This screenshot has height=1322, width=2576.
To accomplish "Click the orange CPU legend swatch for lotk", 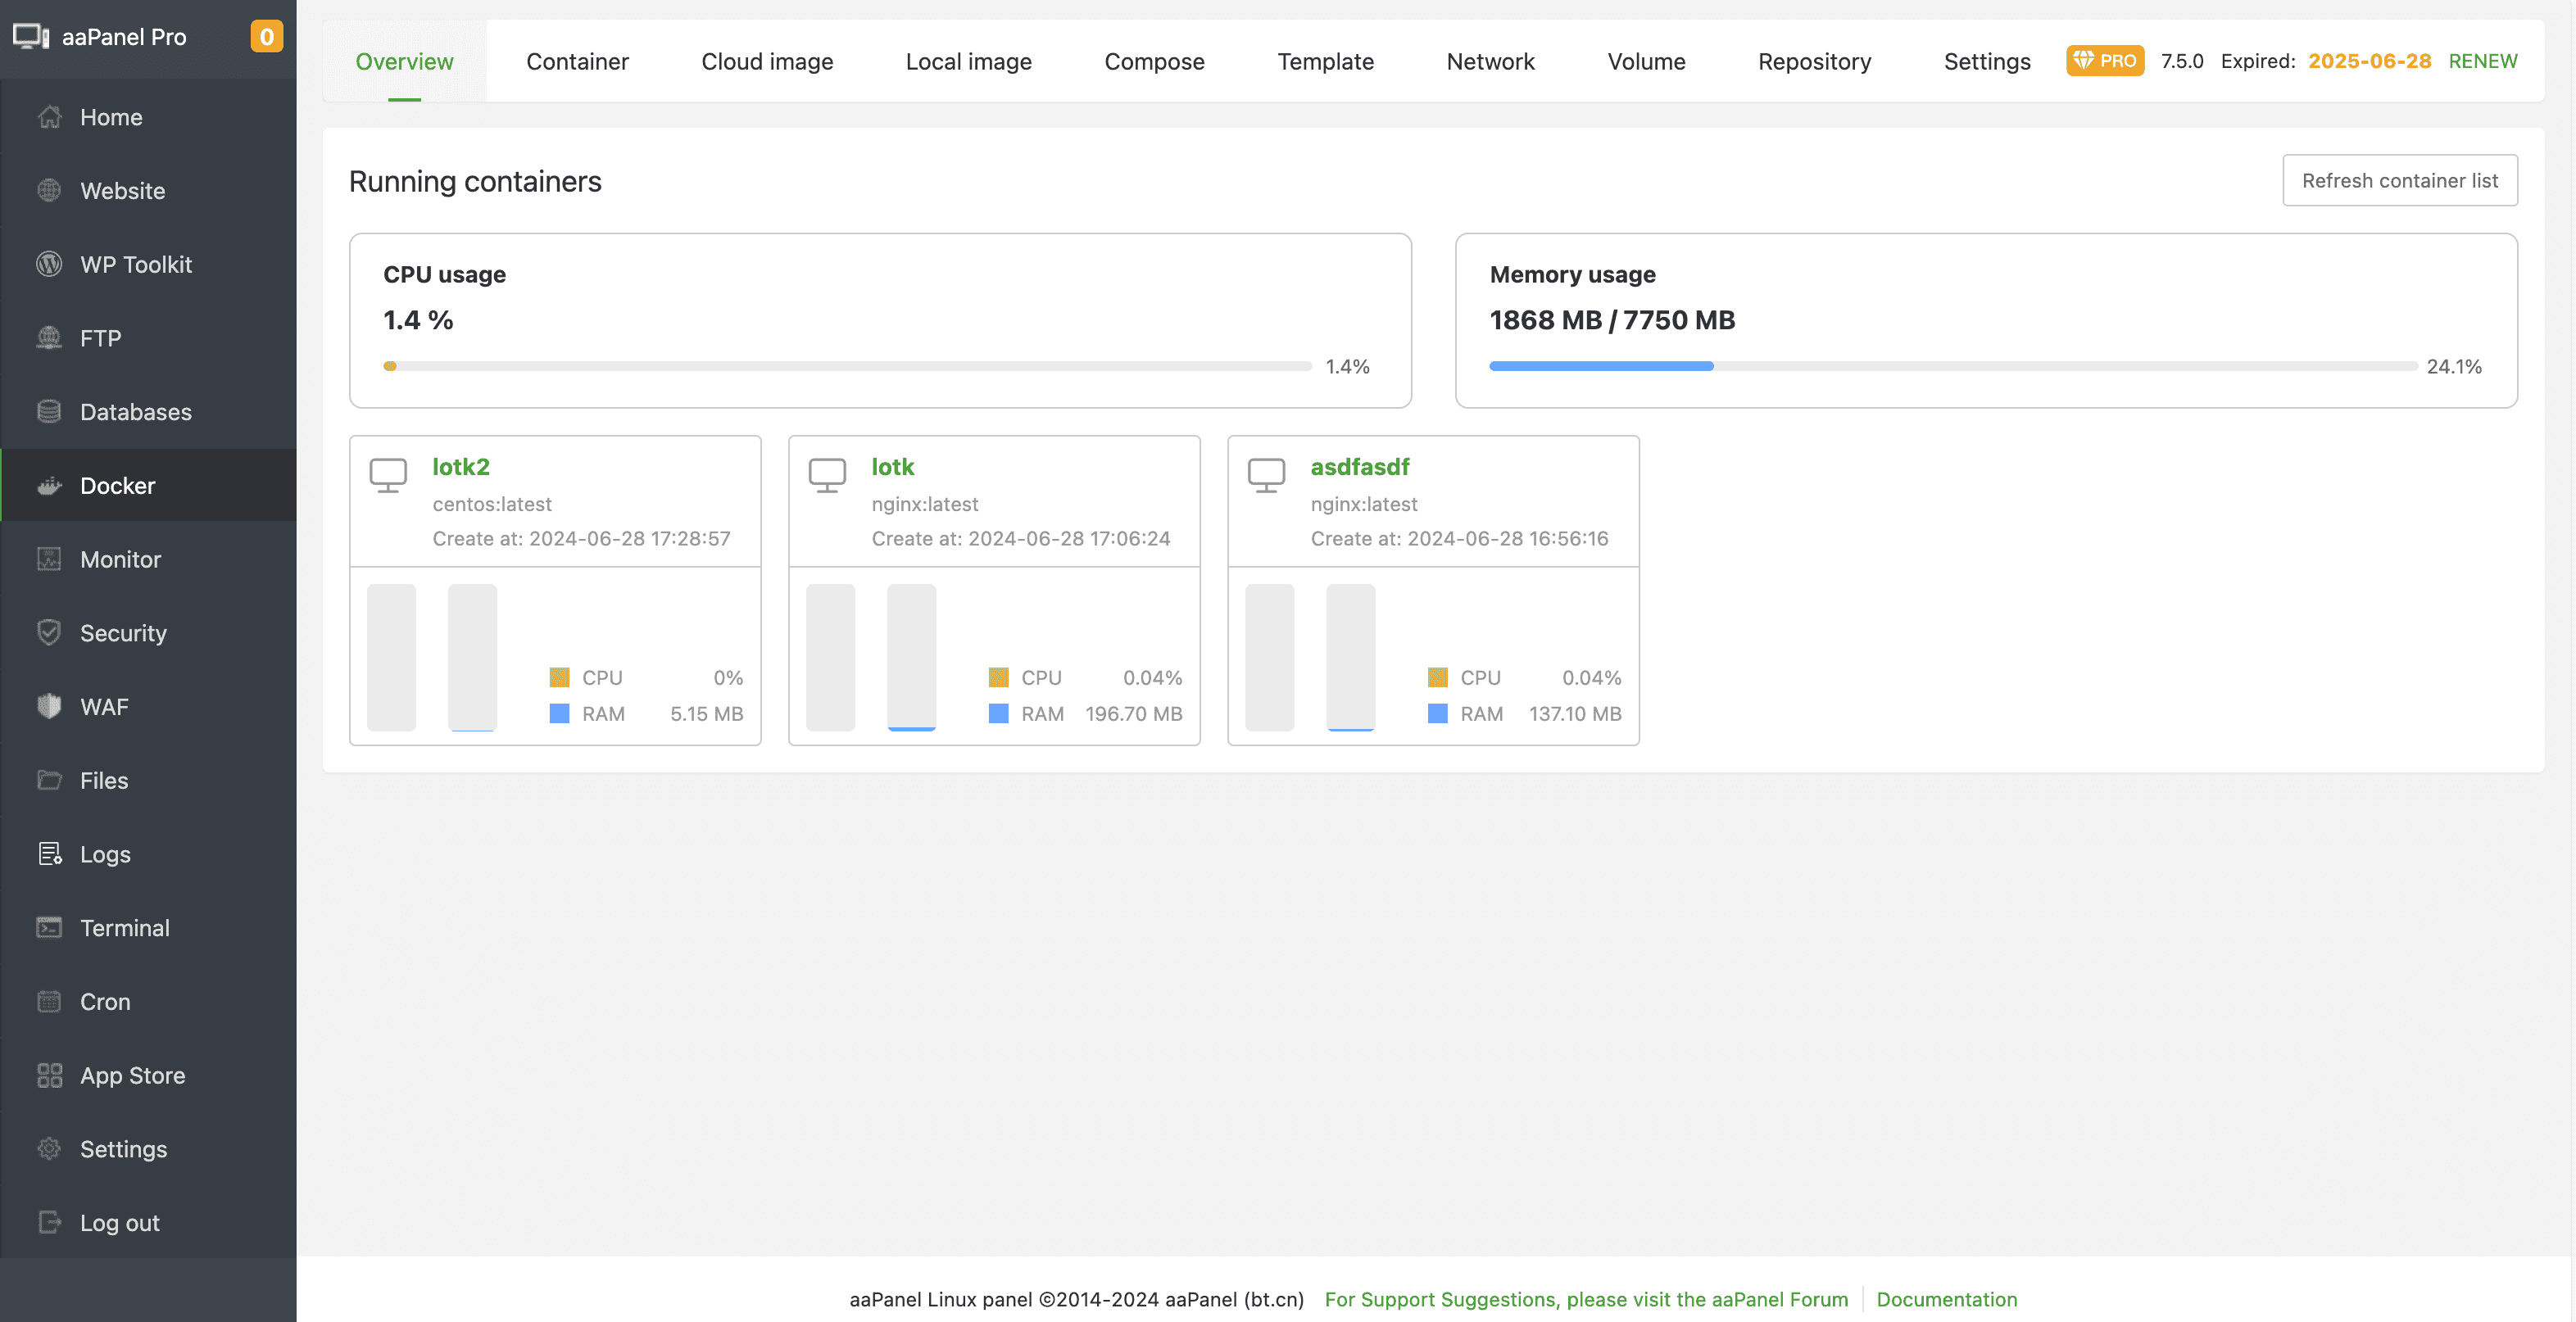I will point(998,678).
